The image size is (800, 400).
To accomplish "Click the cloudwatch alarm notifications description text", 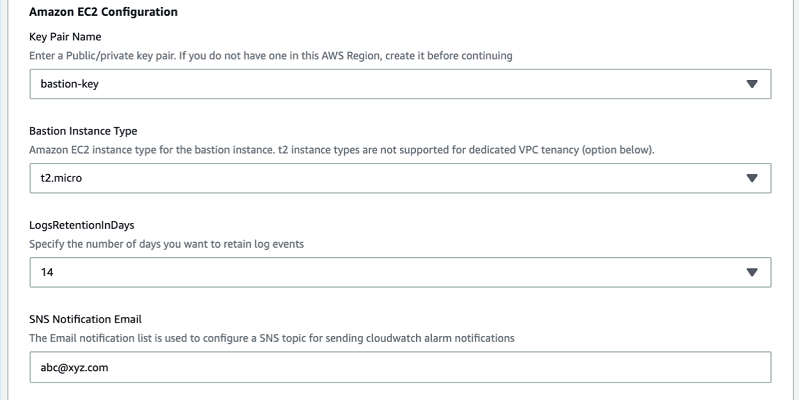I will (x=272, y=338).
